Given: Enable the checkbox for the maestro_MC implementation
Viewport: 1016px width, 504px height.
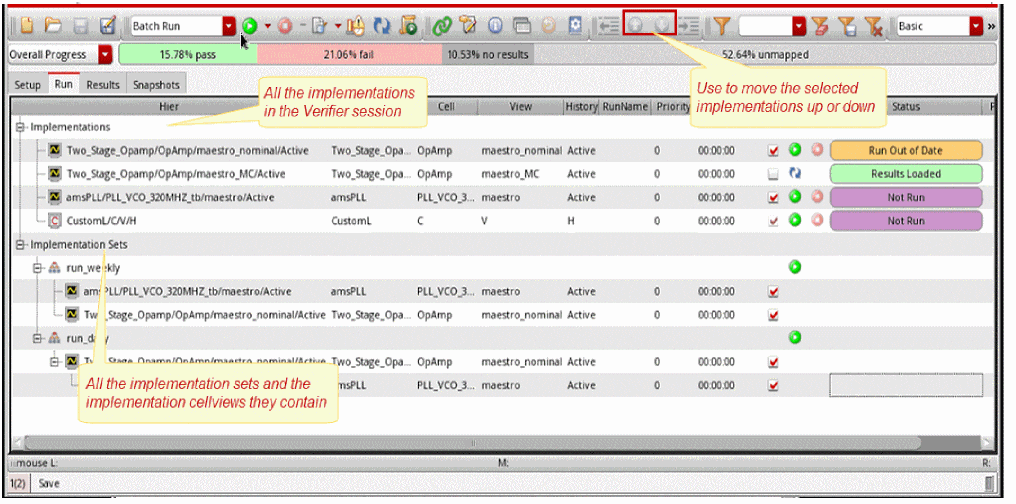Looking at the screenshot, I should coord(773,174).
